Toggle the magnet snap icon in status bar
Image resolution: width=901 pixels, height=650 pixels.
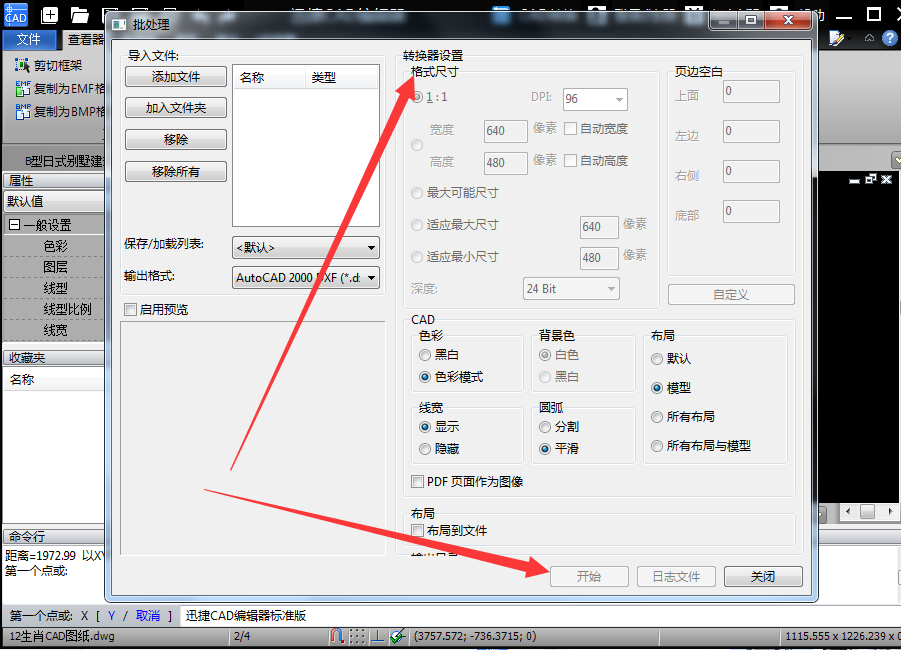[x=337, y=636]
